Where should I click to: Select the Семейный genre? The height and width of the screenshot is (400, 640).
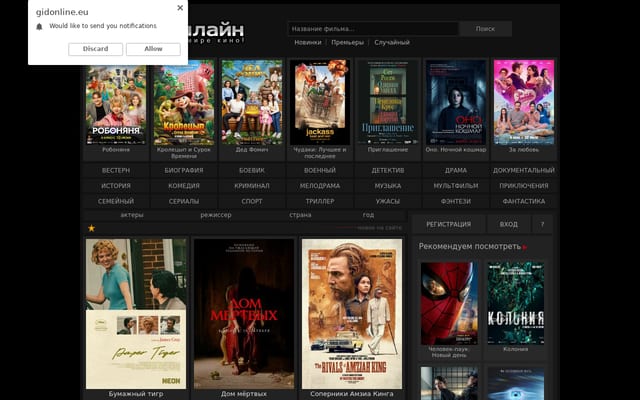click(116, 201)
